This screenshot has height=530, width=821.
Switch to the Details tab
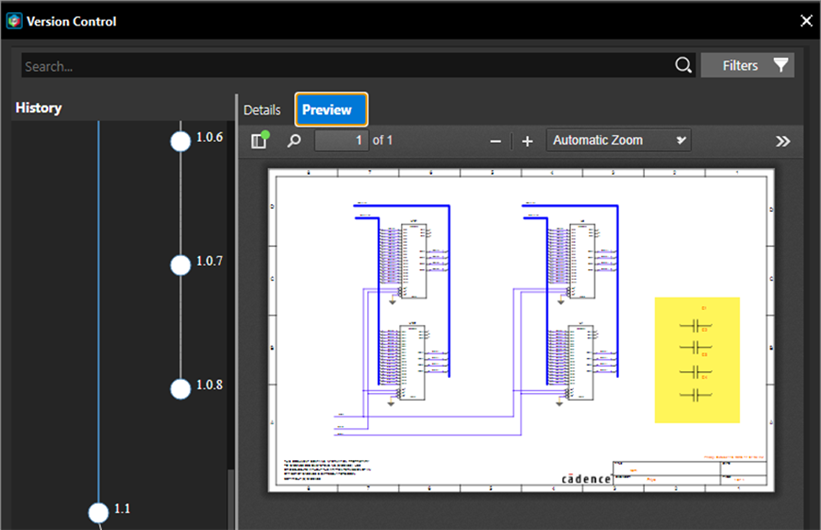262,109
